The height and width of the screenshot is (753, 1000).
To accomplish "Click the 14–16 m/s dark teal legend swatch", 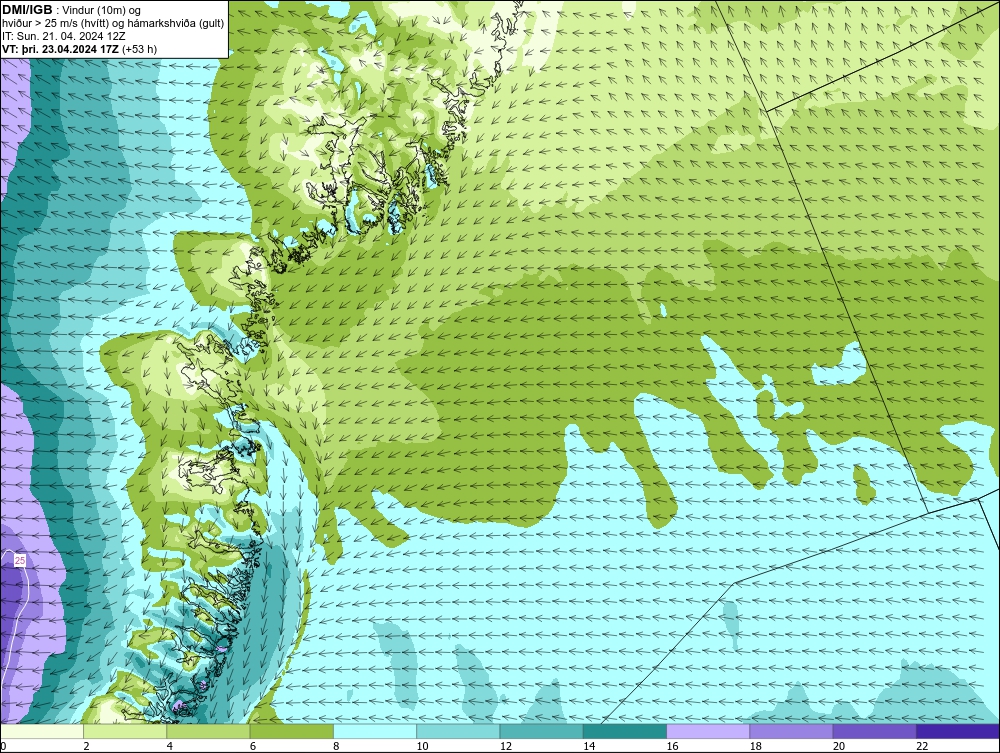I will pyautogui.click(x=625, y=731).
